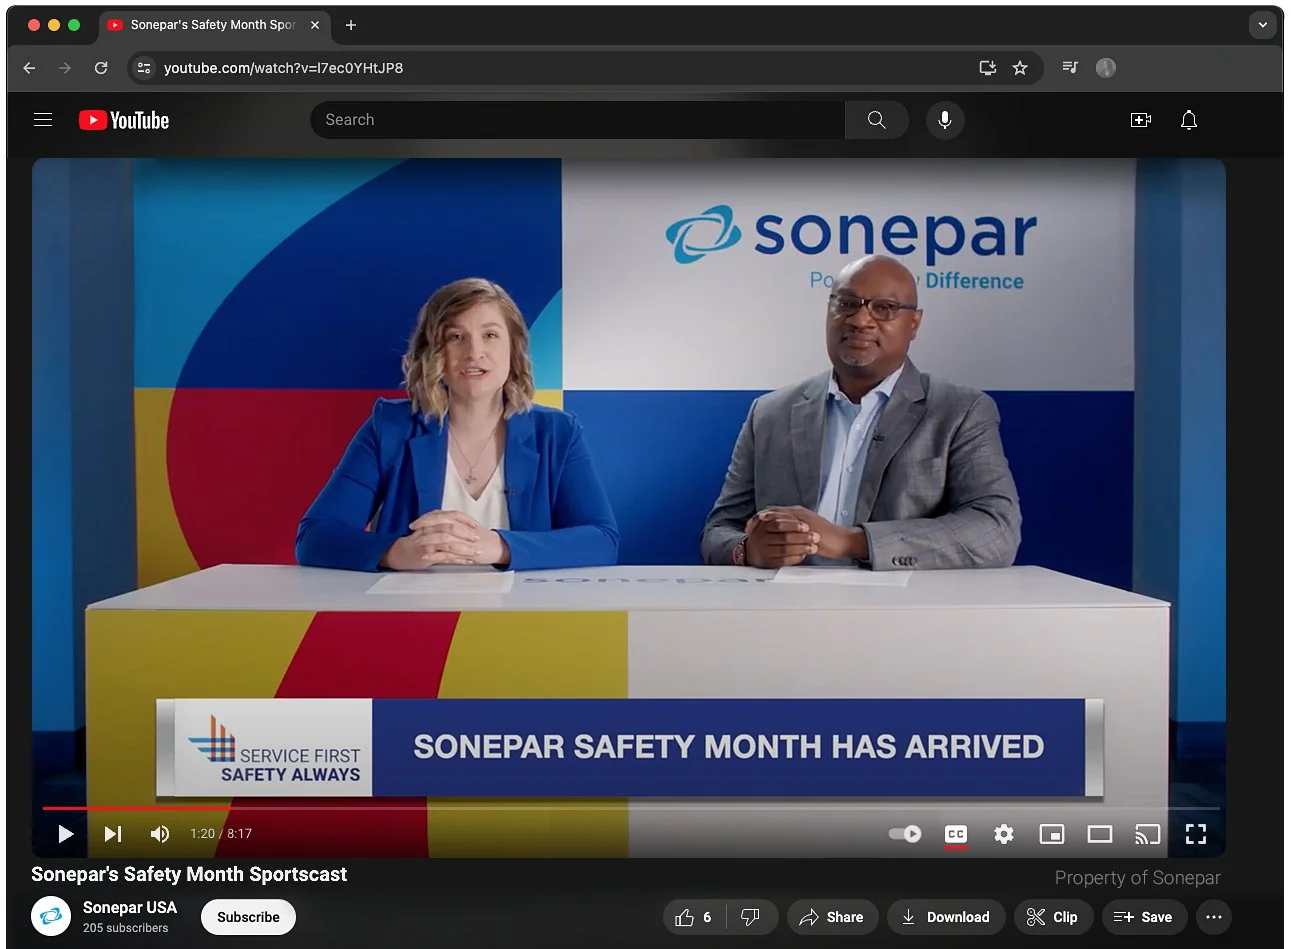The image size is (1291, 949).
Task: Open the more actions ellipsis menu
Action: [x=1214, y=917]
